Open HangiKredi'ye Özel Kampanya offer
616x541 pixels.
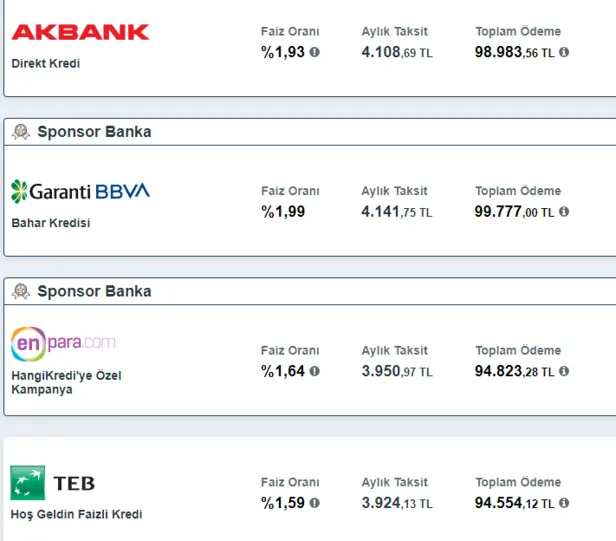[x=66, y=382]
